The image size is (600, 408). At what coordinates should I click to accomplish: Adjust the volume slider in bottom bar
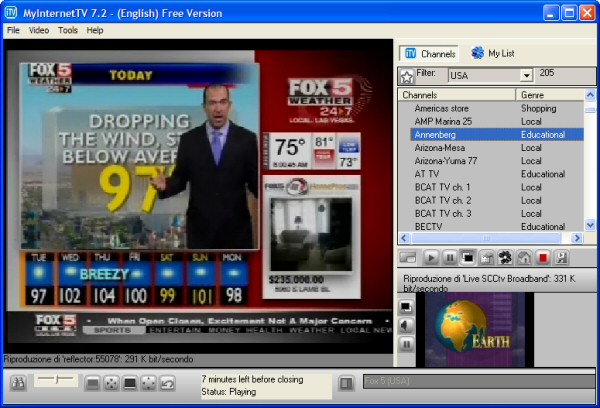tap(56, 380)
